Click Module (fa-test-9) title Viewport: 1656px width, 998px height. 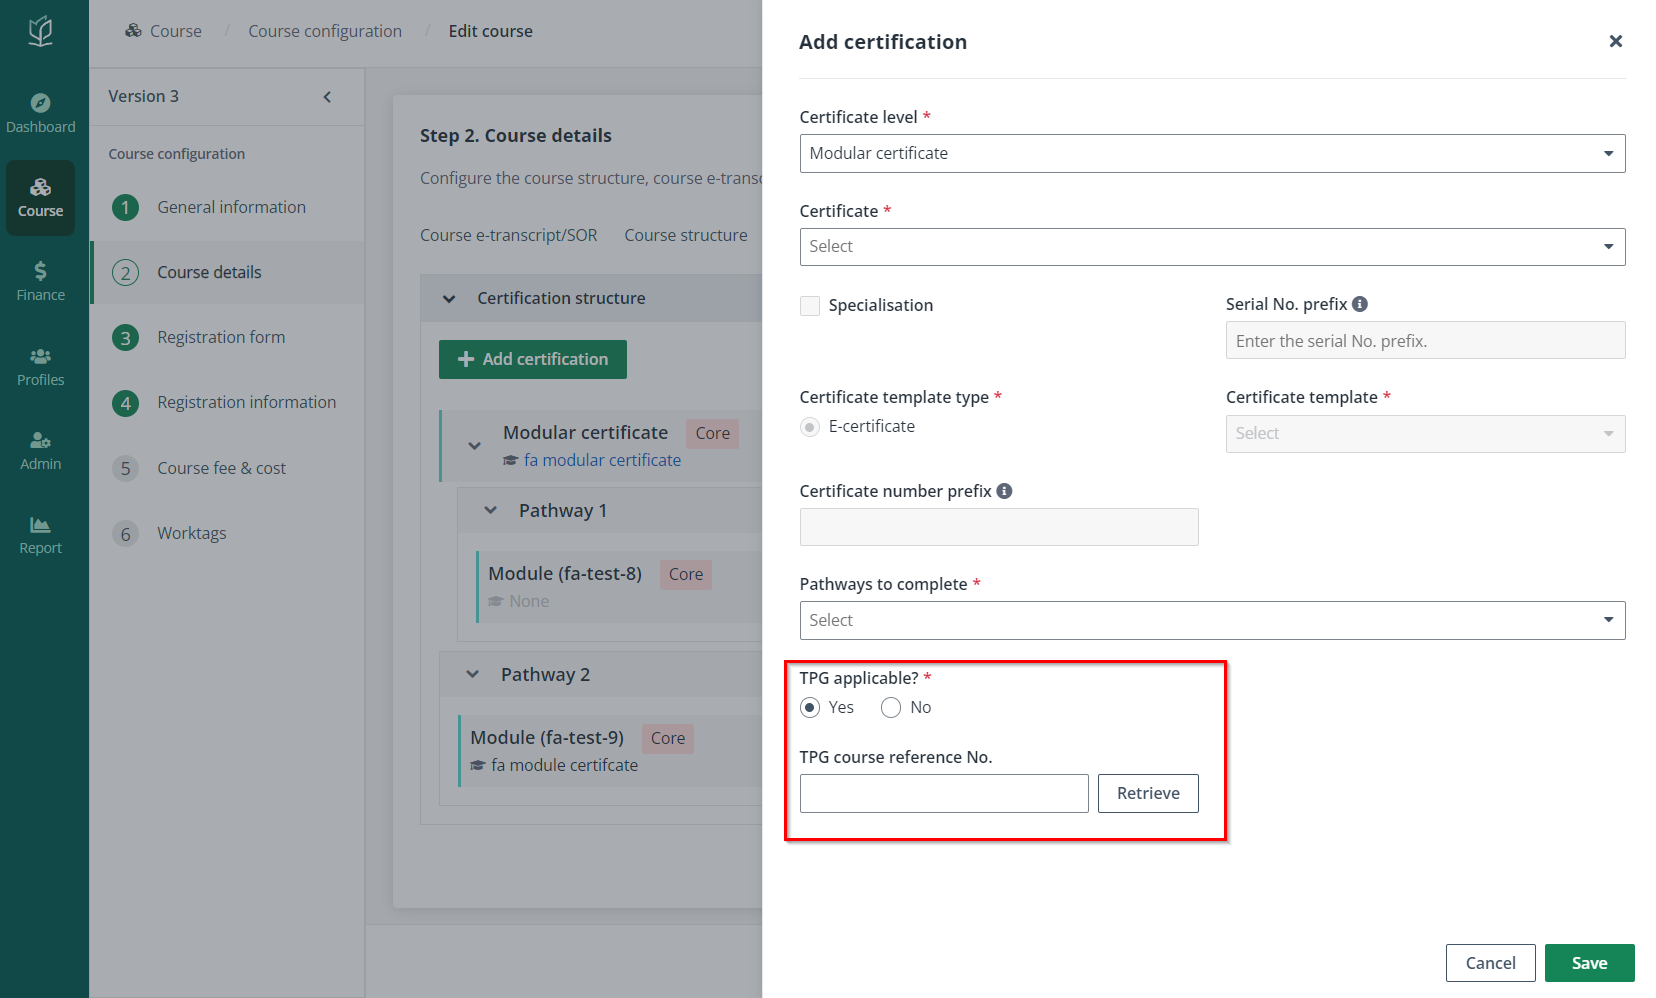point(547,738)
